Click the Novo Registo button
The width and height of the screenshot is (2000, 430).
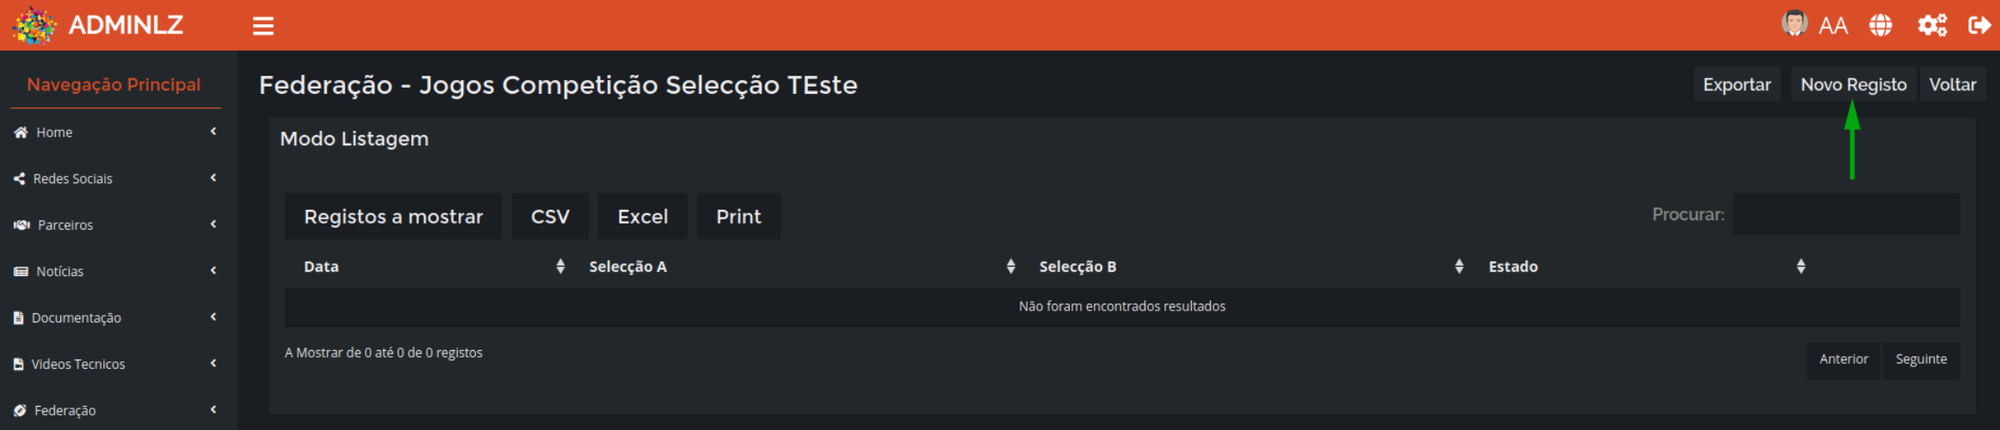(x=1853, y=85)
